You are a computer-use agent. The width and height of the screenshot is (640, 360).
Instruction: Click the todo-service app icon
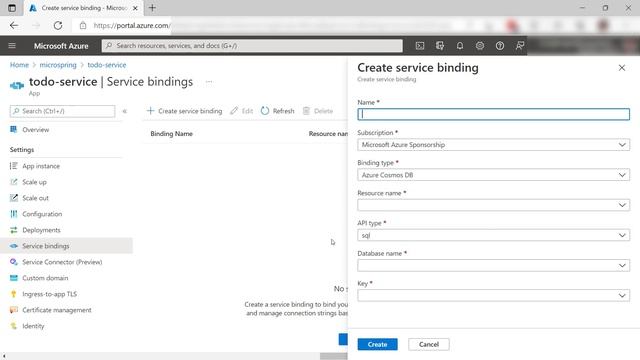17,86
